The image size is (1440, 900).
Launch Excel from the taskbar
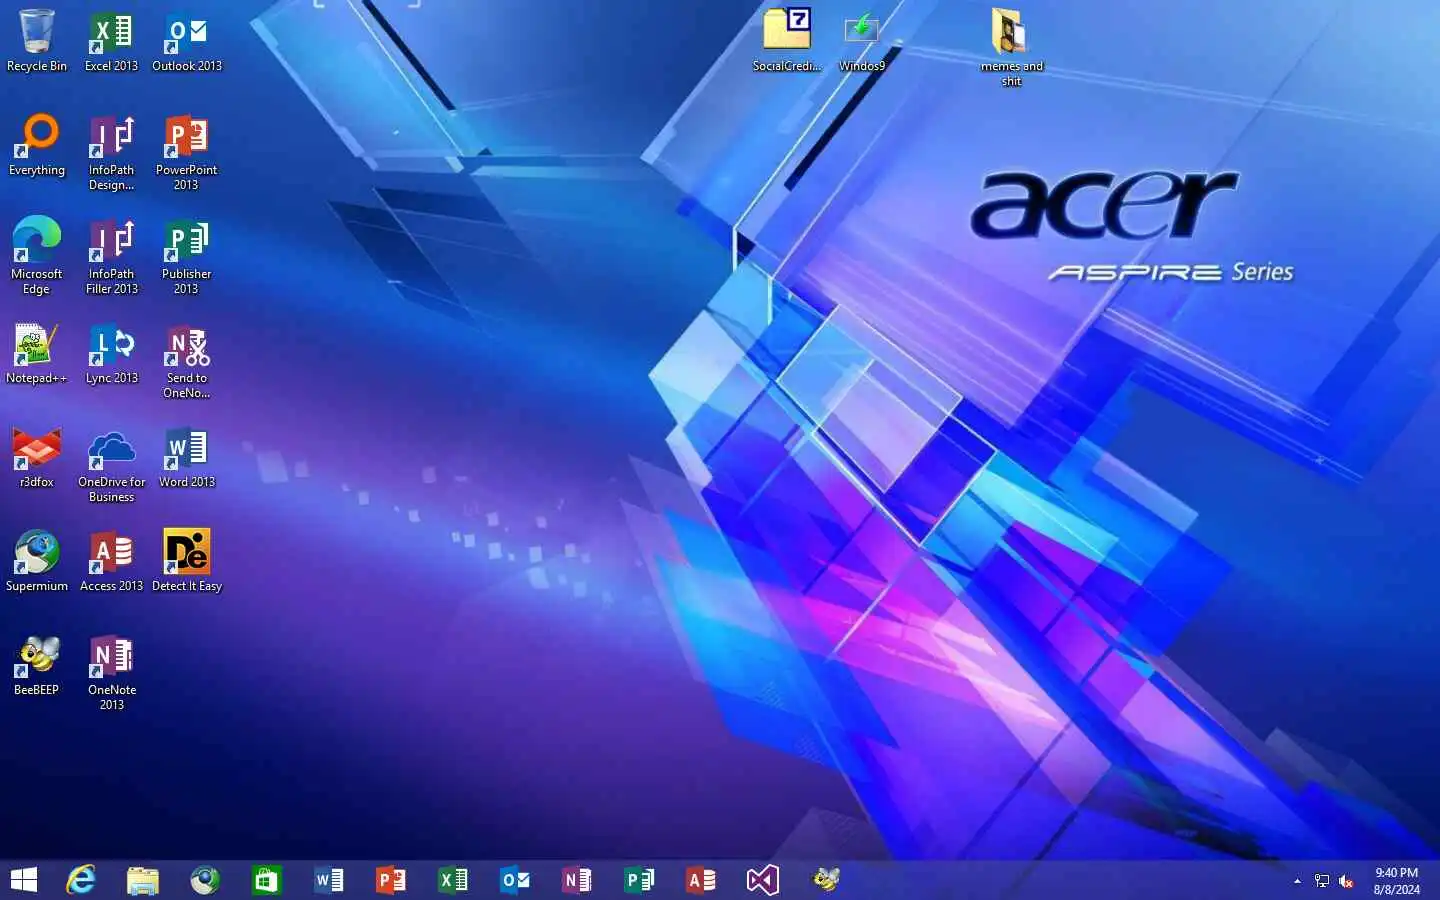point(453,880)
